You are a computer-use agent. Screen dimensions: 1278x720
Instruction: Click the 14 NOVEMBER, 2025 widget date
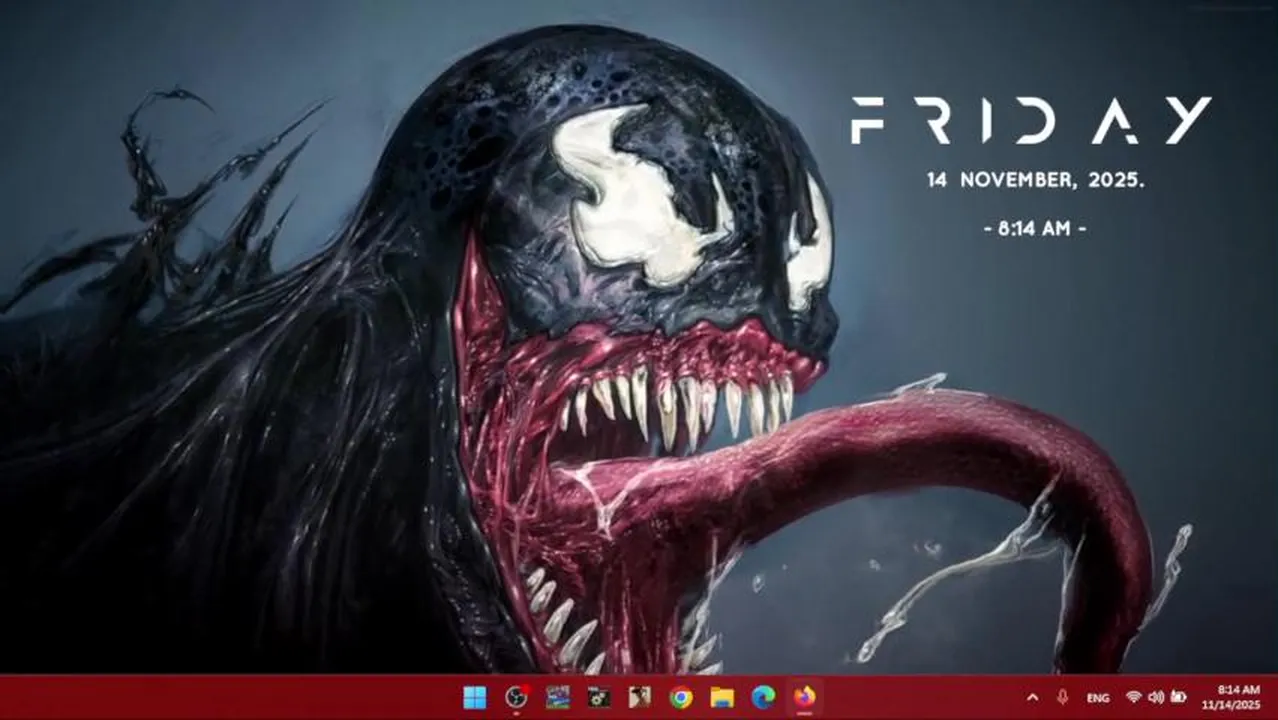pyautogui.click(x=1035, y=180)
